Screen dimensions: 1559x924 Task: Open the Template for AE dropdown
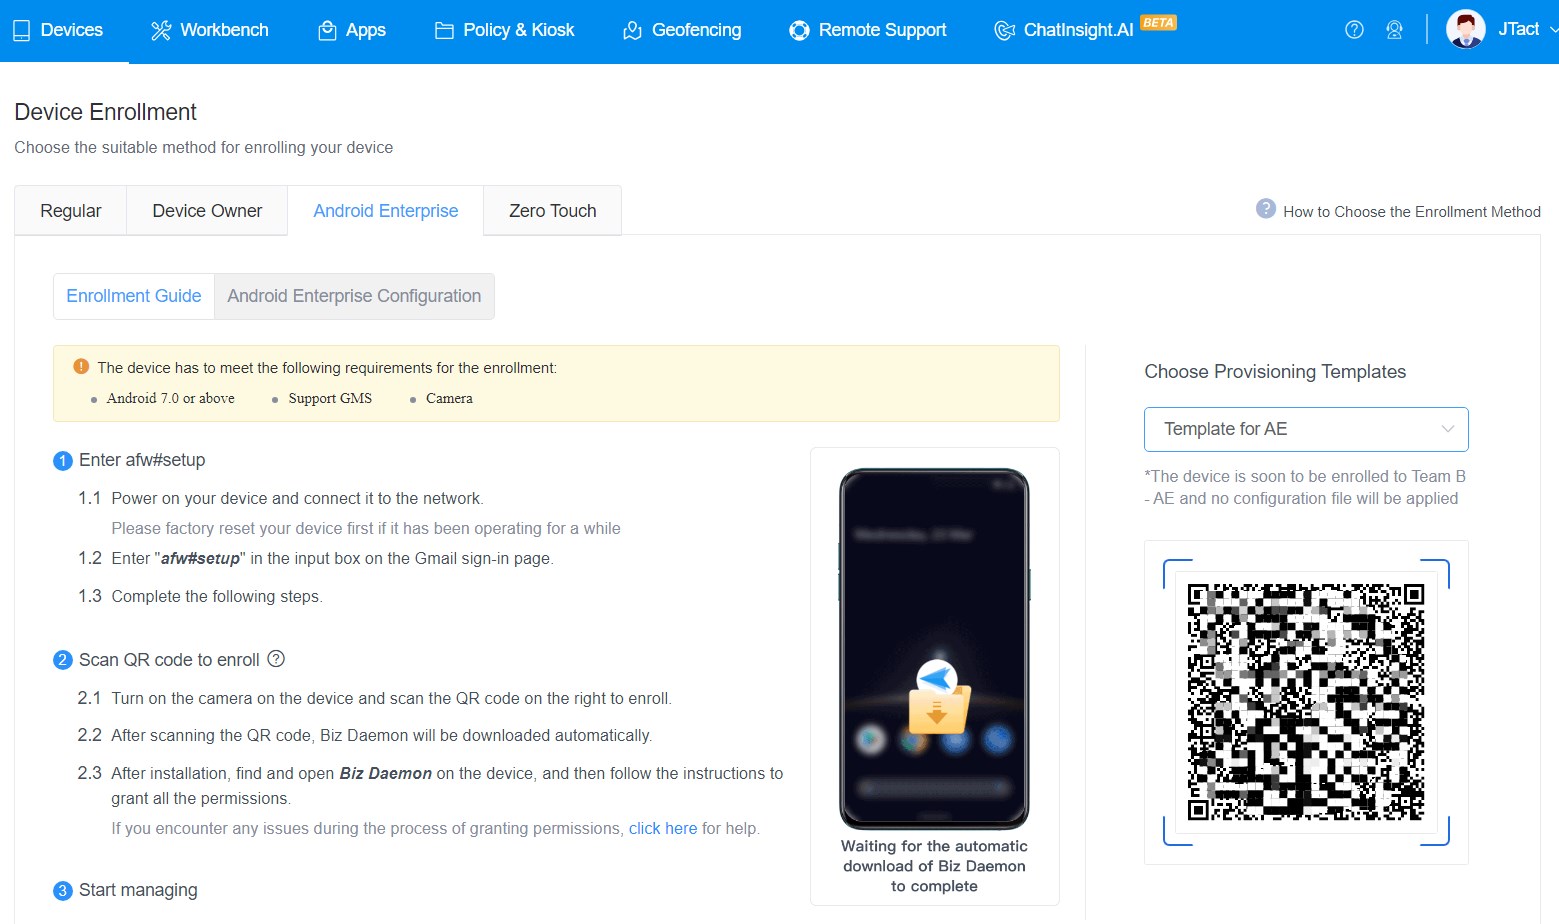tap(1306, 429)
